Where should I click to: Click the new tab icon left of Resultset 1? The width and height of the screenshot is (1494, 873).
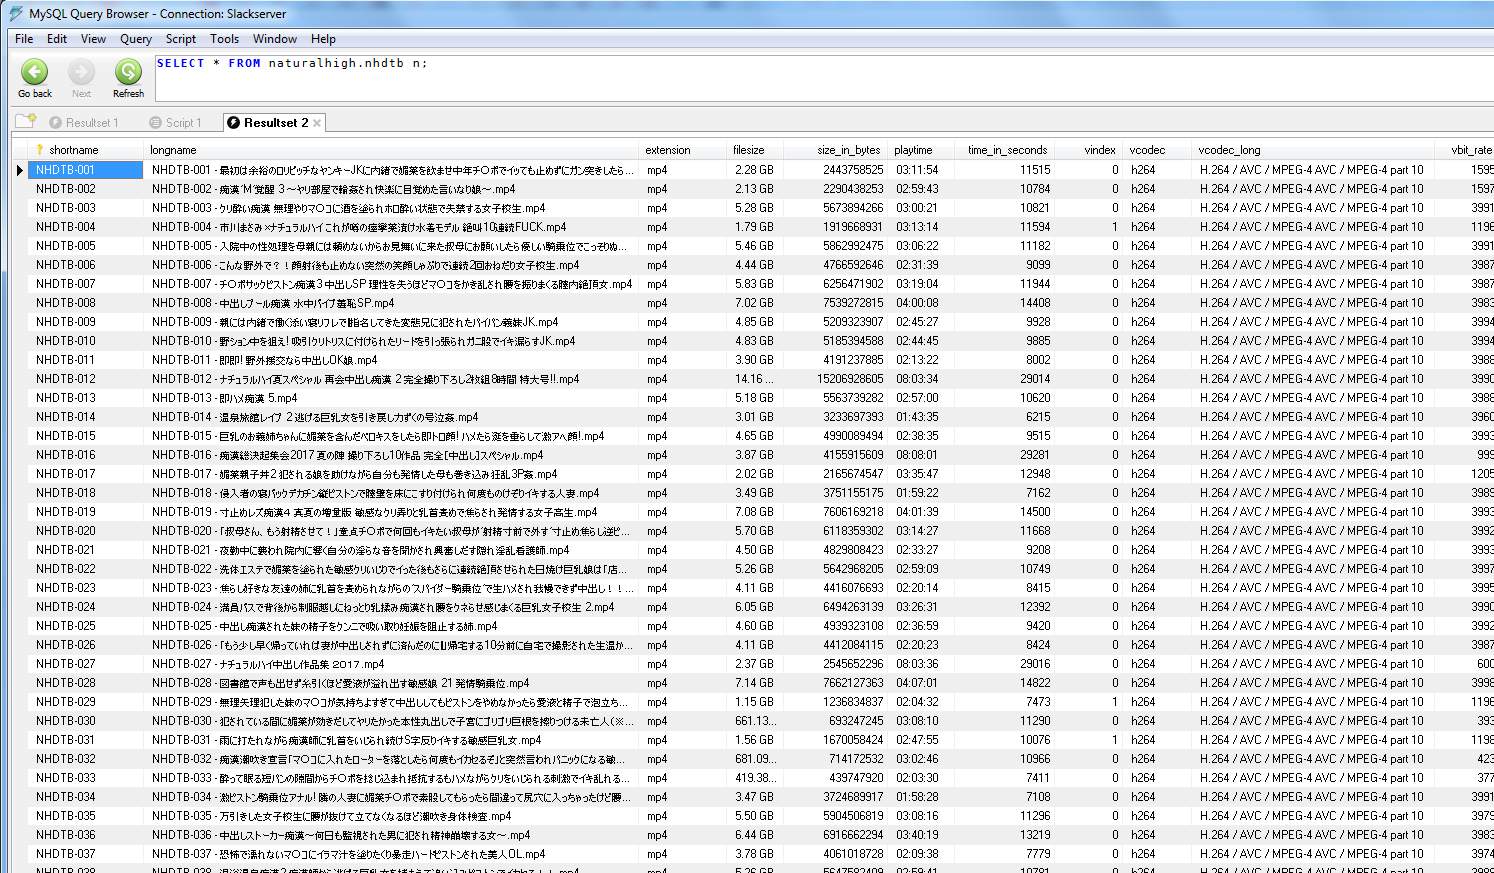click(x=25, y=122)
